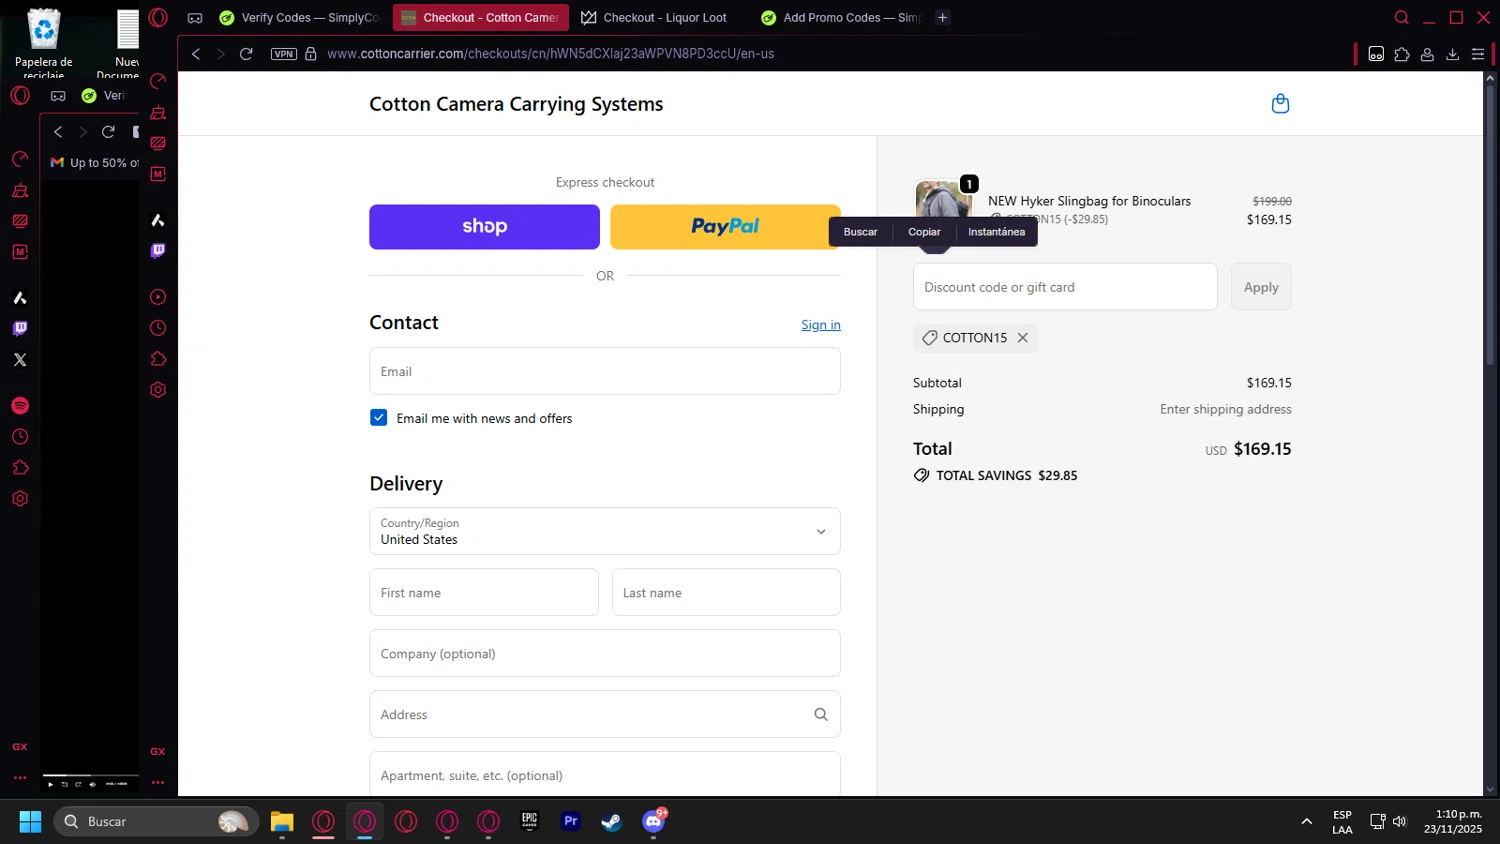This screenshot has width=1500, height=844.
Task: Click the Discount code or gift card field
Action: (x=1065, y=287)
